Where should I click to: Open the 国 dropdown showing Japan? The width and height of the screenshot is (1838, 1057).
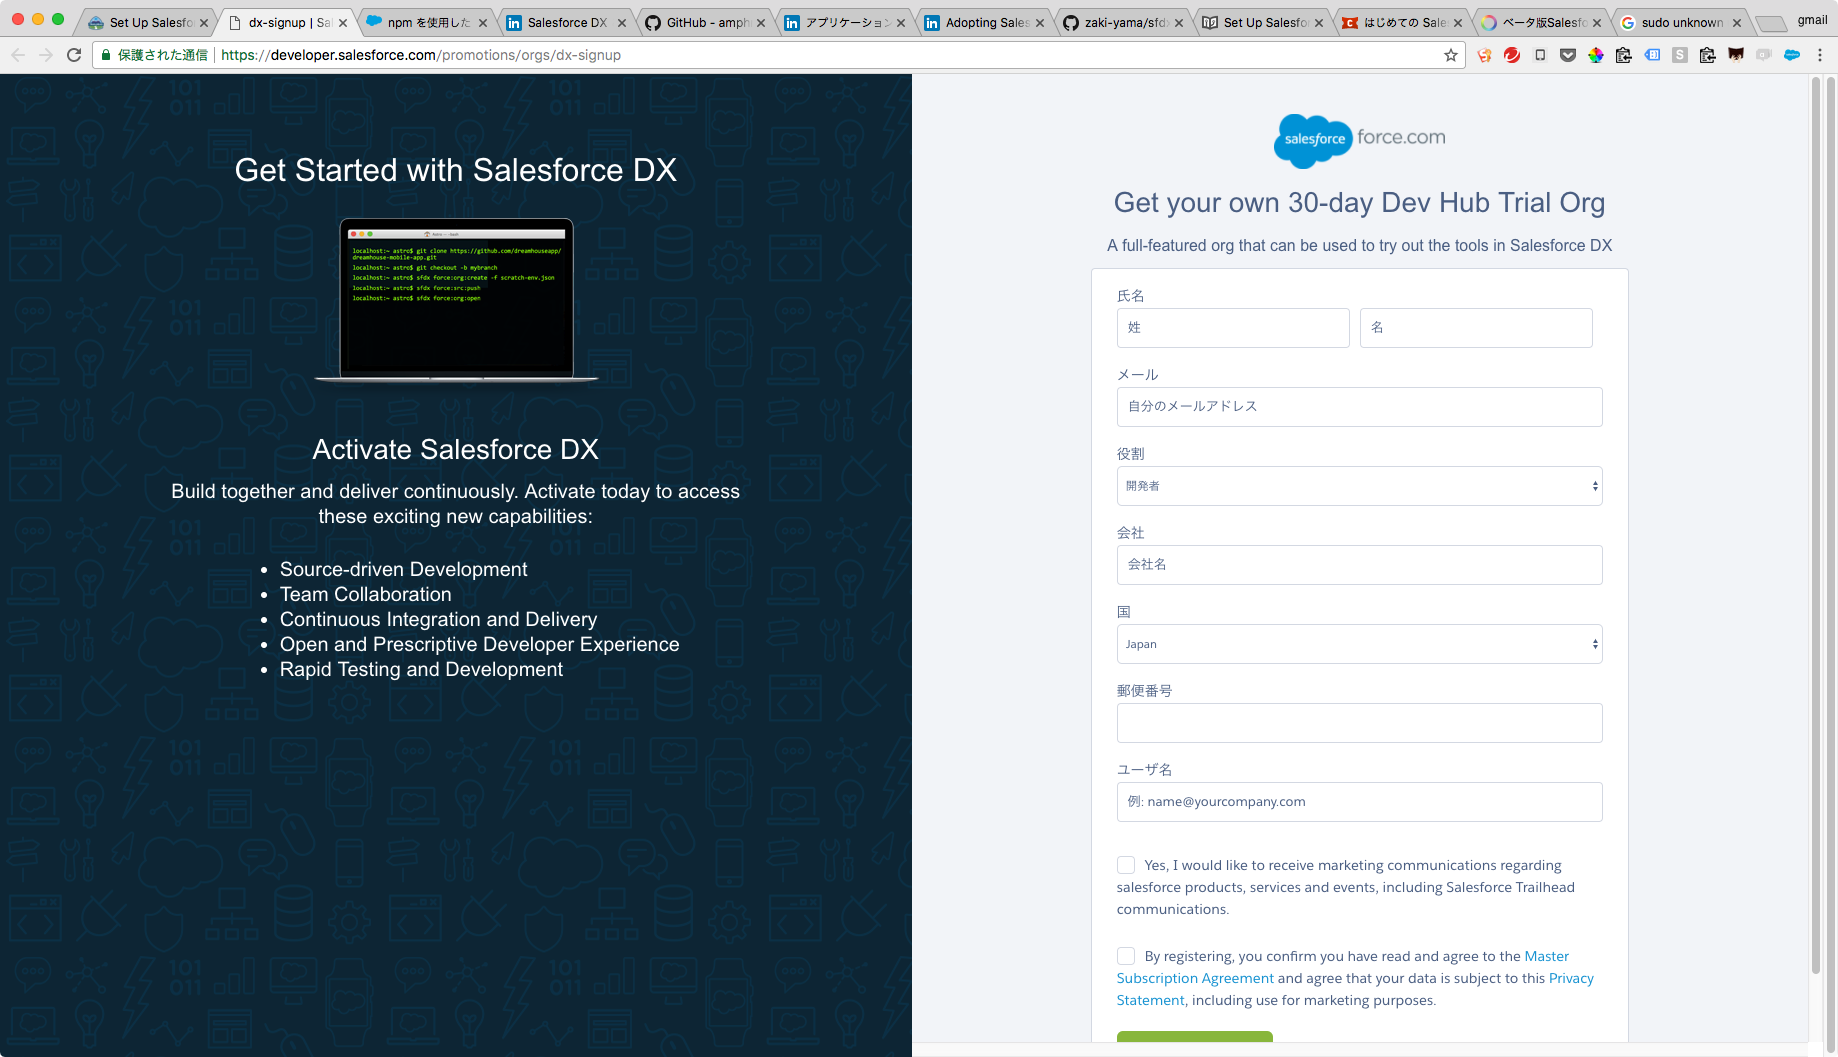[x=1359, y=644]
